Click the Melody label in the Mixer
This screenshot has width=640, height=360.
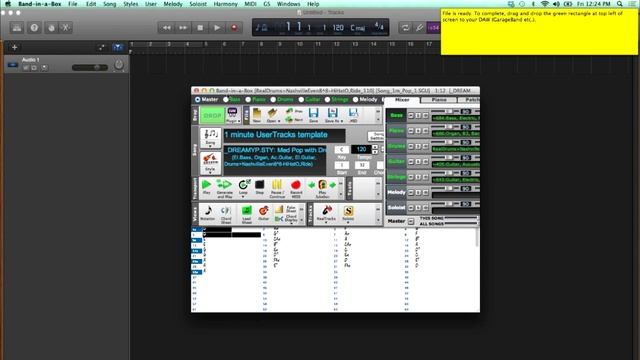point(396,192)
